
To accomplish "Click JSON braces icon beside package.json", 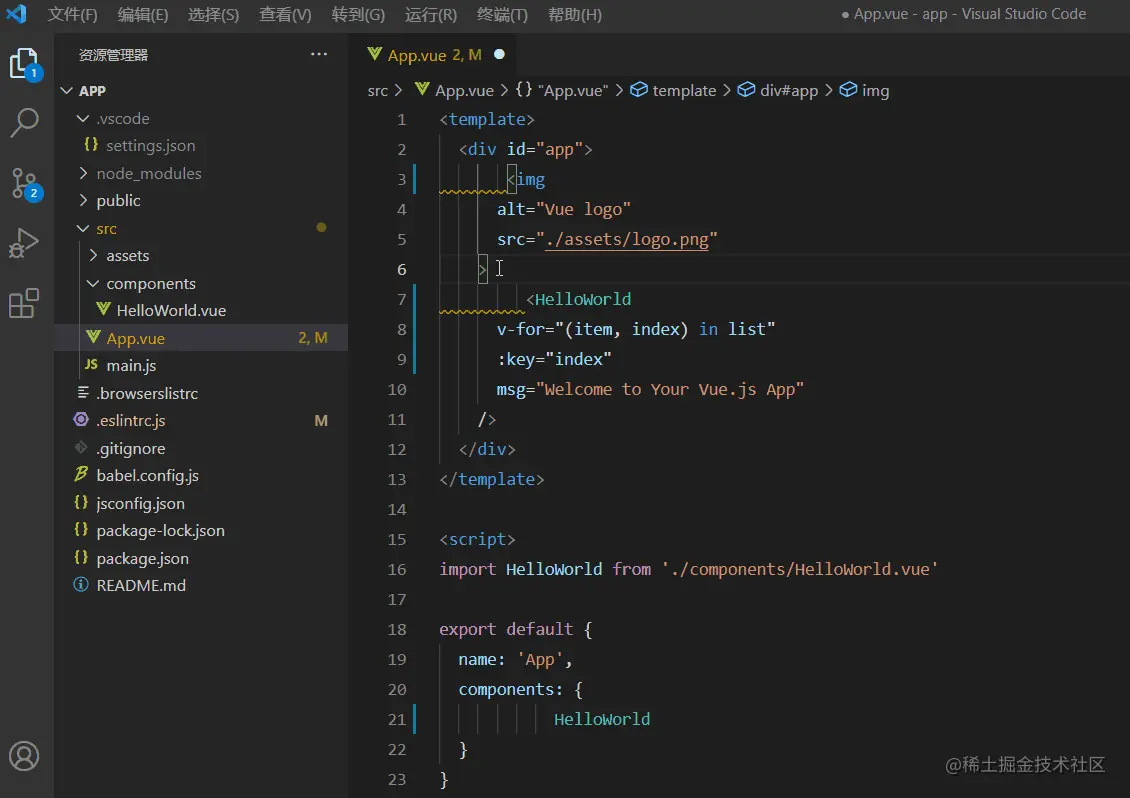I will pos(81,557).
